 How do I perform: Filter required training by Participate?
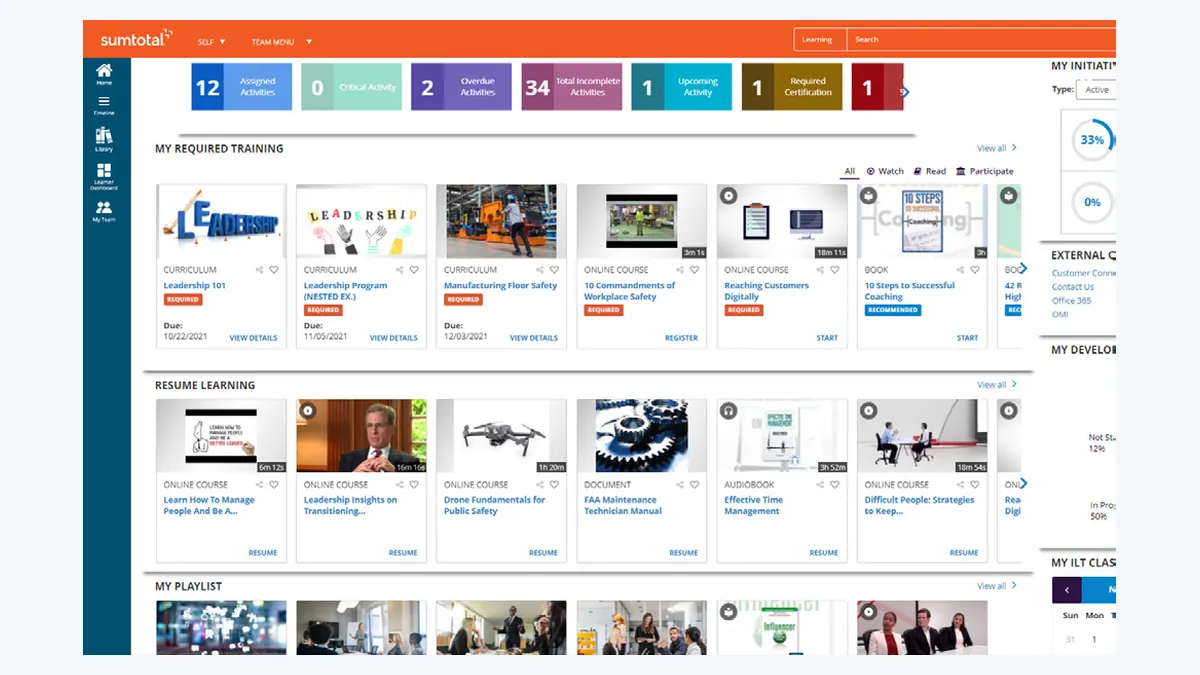pos(985,171)
